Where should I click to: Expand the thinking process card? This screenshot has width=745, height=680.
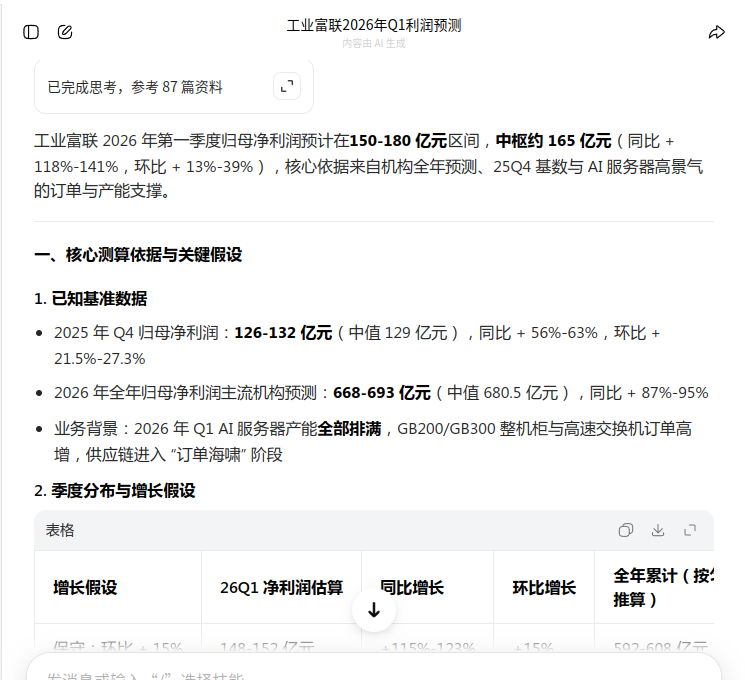point(287,86)
